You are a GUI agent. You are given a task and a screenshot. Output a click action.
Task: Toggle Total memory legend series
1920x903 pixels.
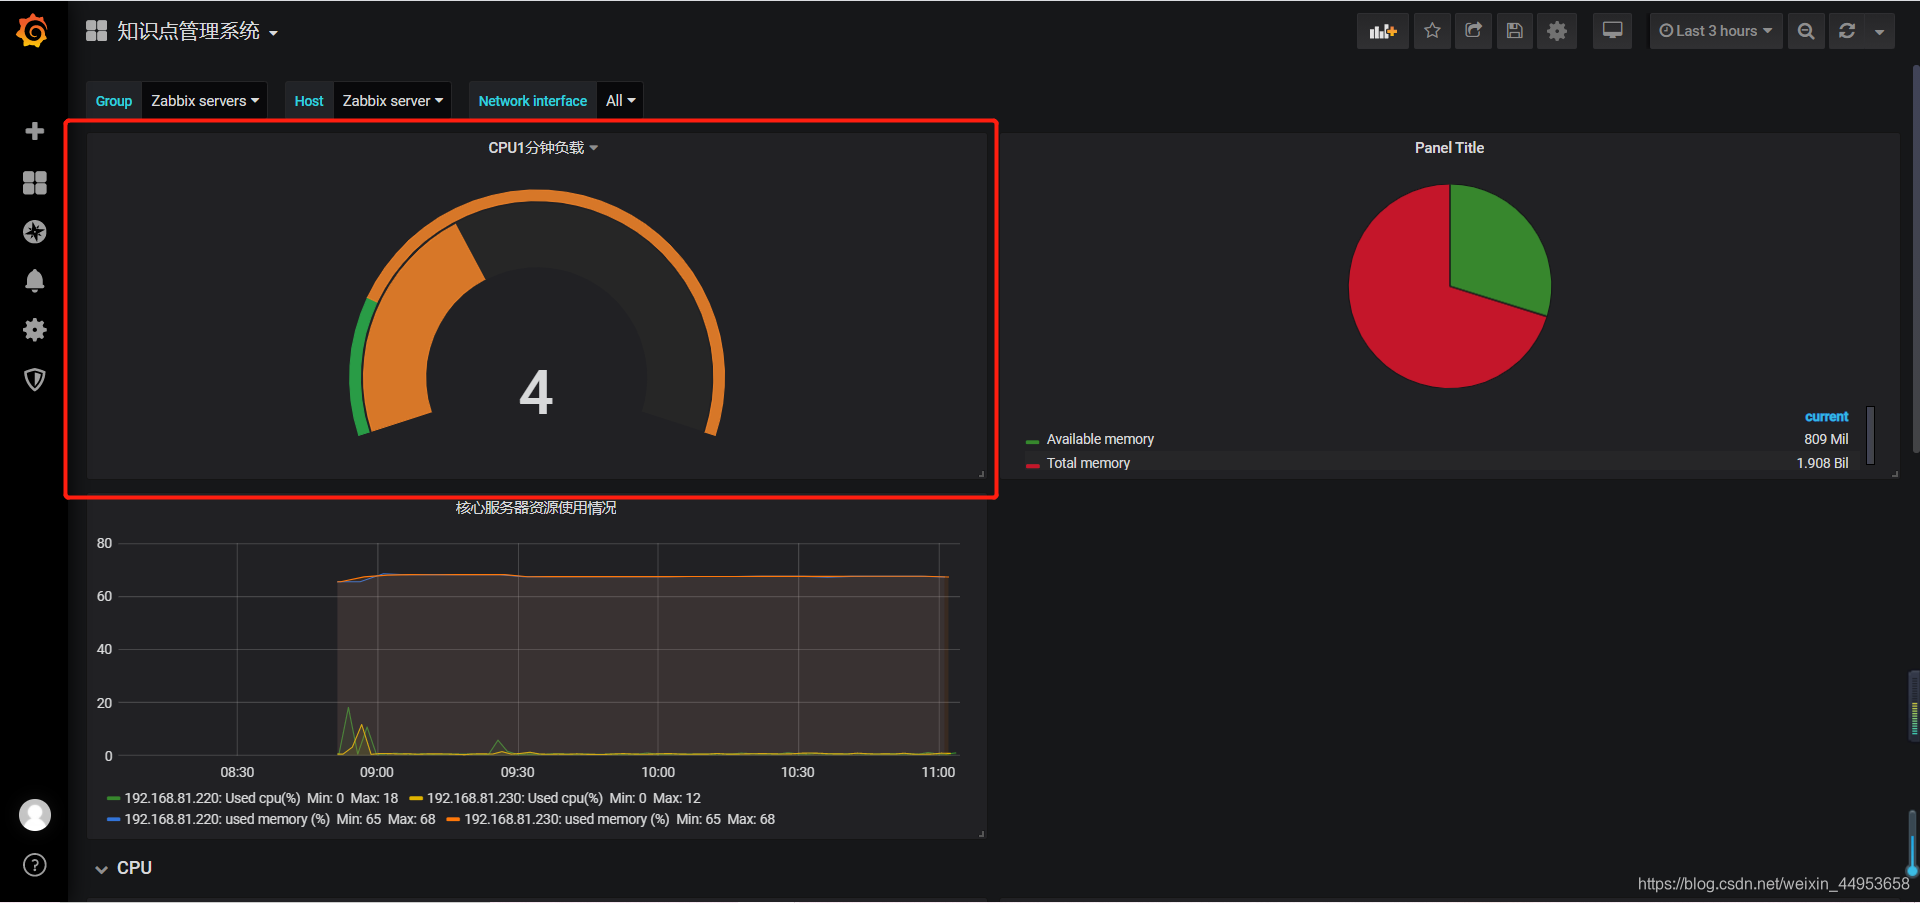1088,463
